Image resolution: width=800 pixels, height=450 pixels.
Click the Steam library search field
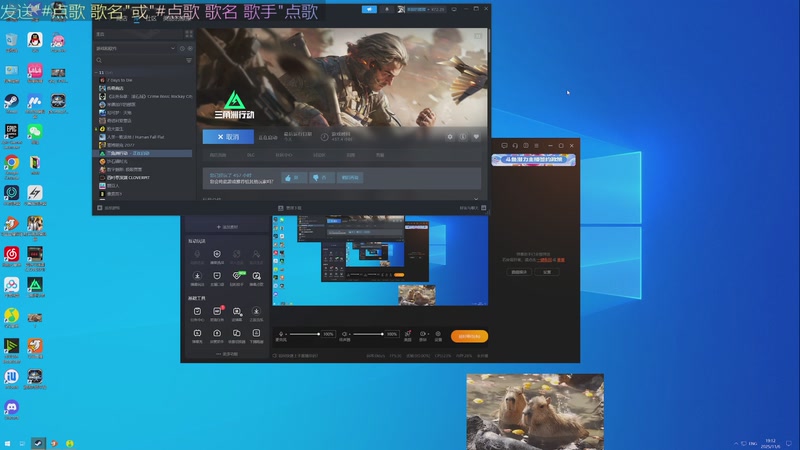pos(139,60)
